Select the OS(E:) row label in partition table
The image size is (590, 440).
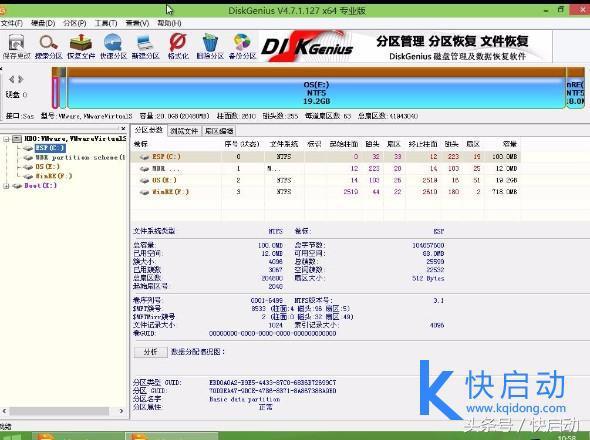point(164,181)
